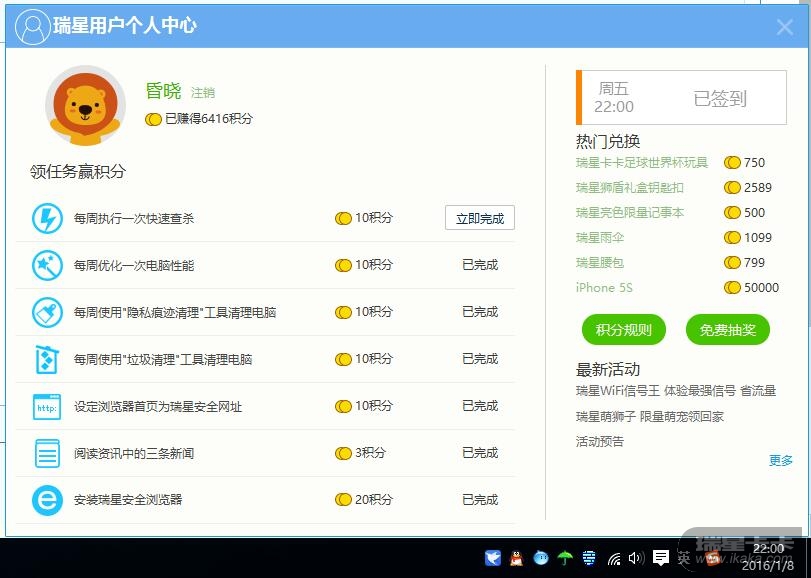Click the coin icon next to 750

tap(732, 162)
